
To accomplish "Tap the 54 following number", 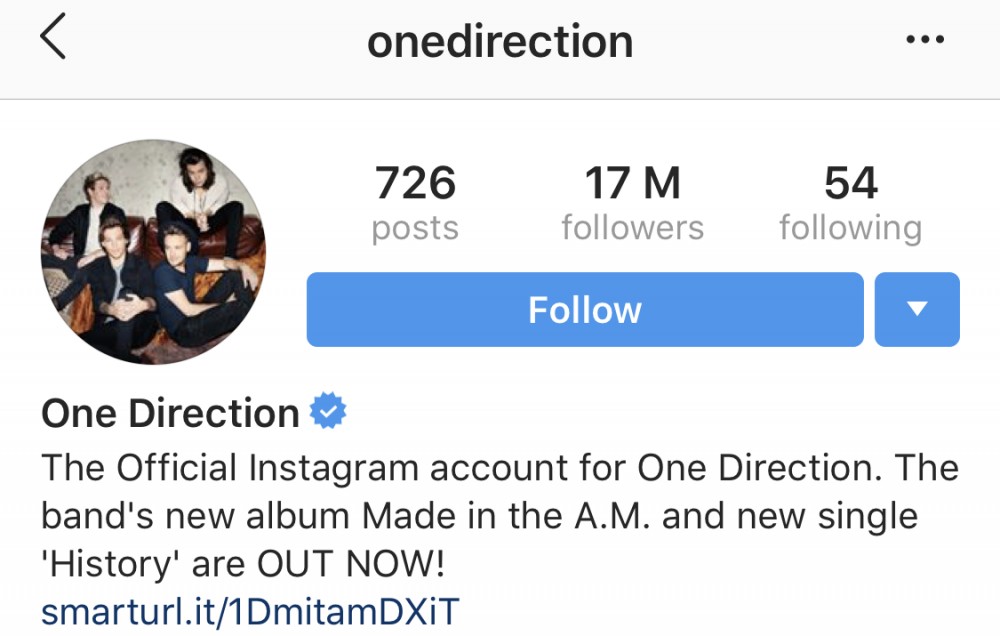I will [850, 184].
